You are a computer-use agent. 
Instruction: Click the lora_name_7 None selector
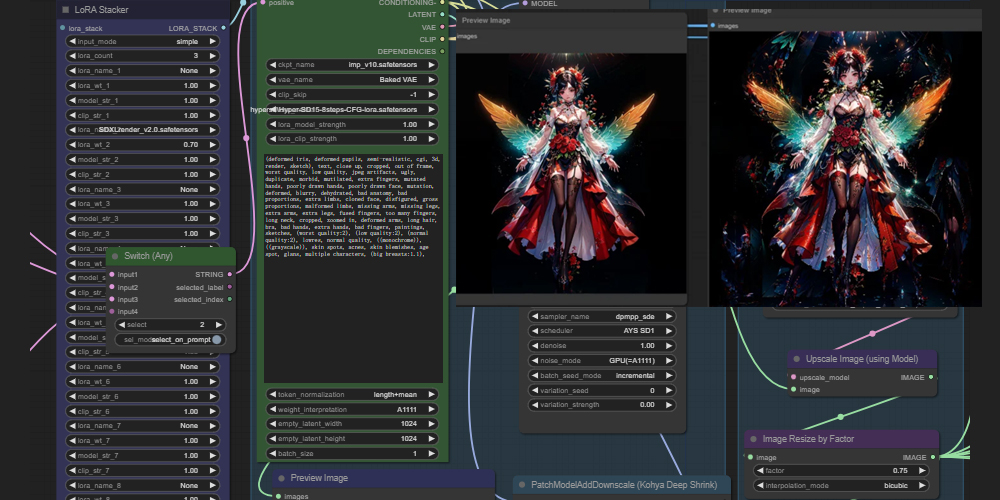pyautogui.click(x=142, y=426)
